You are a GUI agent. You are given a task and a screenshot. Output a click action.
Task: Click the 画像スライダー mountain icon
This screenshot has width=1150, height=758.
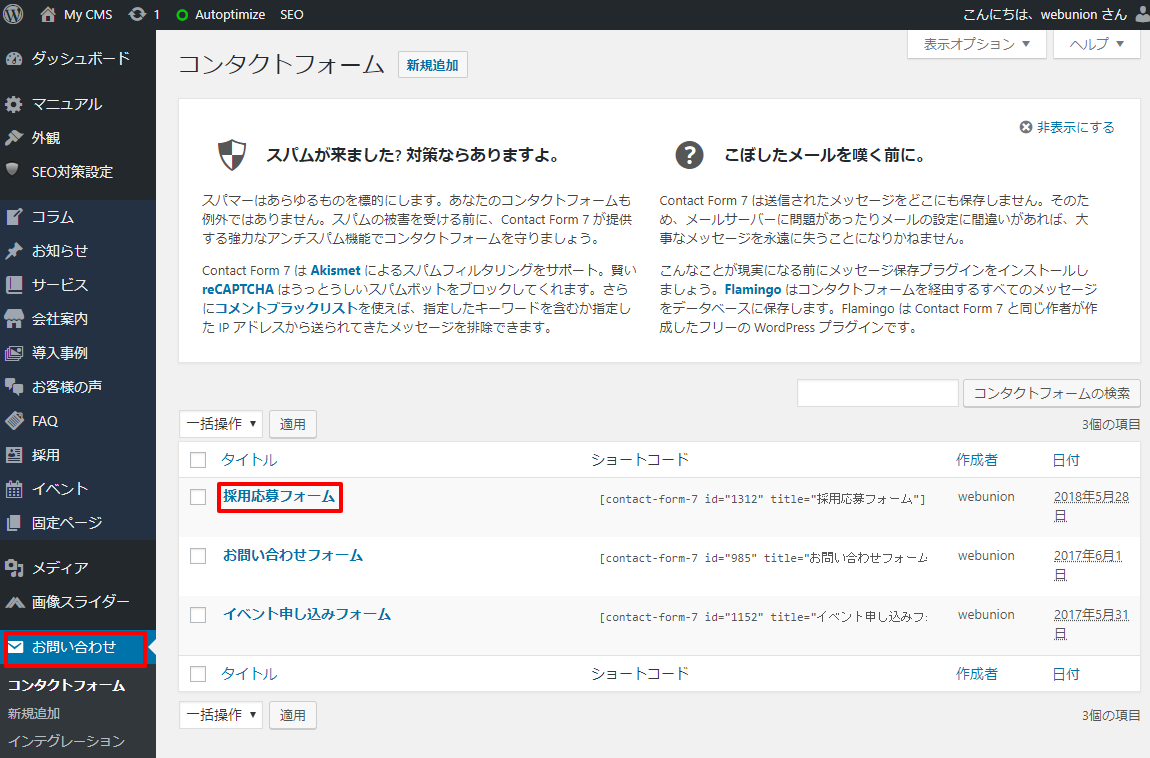tap(14, 602)
